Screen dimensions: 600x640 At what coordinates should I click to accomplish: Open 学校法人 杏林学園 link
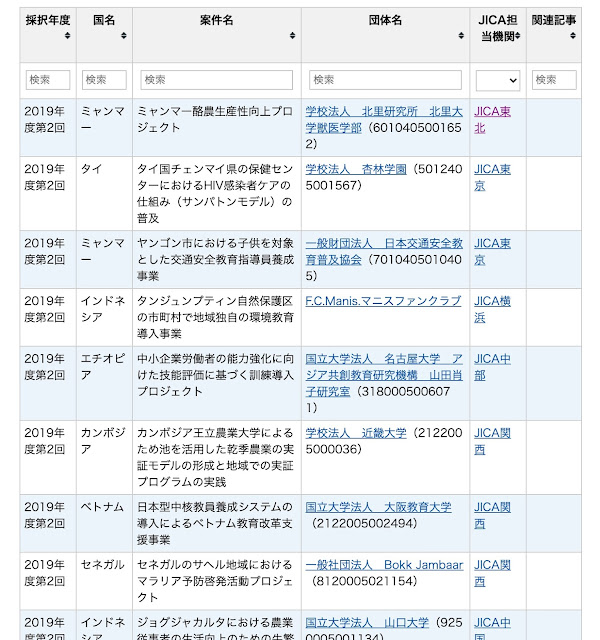click(x=356, y=169)
